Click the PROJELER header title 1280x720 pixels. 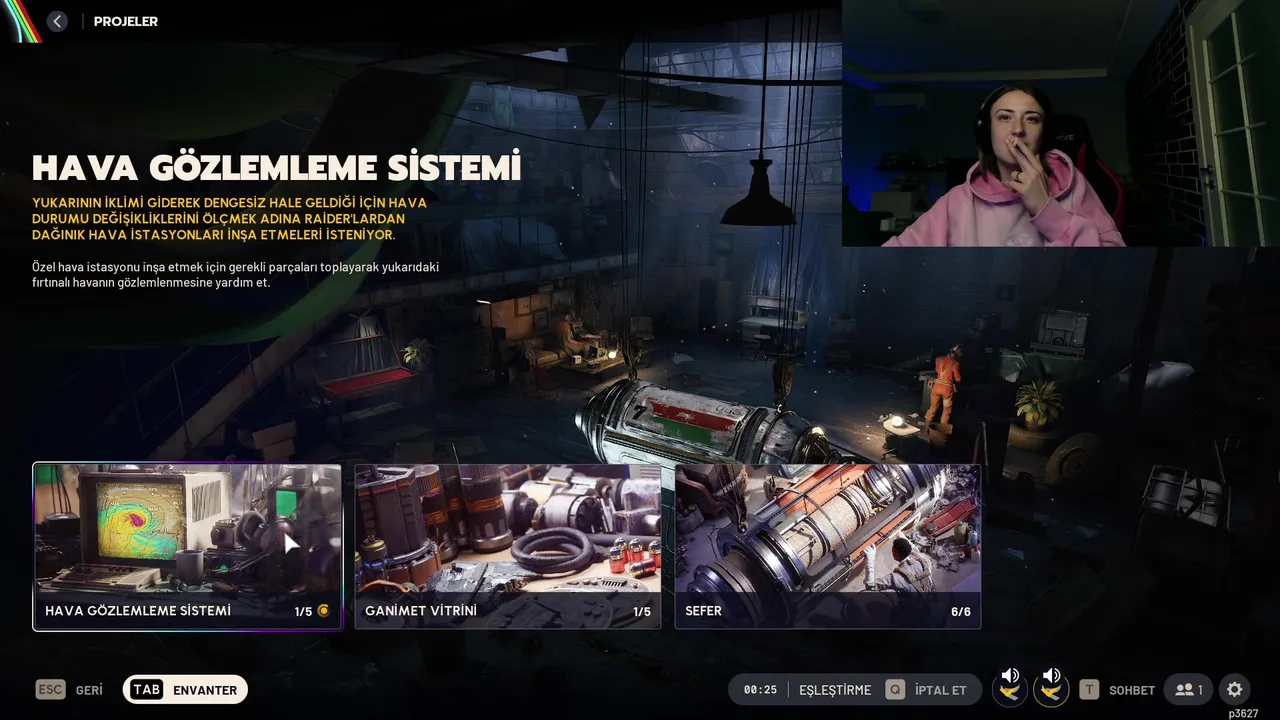(126, 21)
